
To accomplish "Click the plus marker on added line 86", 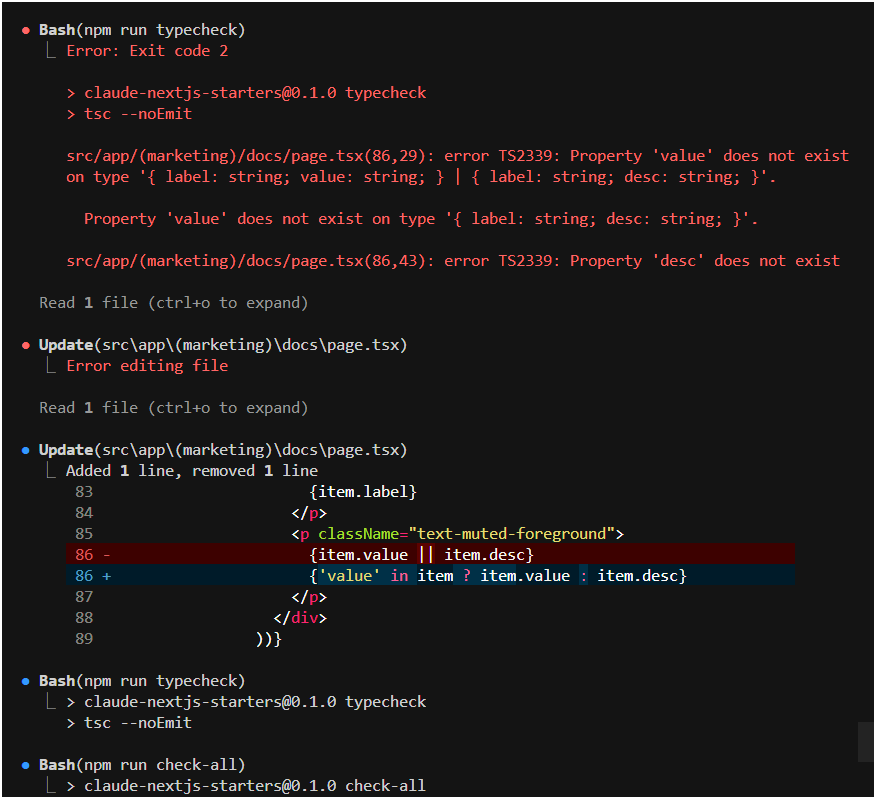I will click(106, 576).
